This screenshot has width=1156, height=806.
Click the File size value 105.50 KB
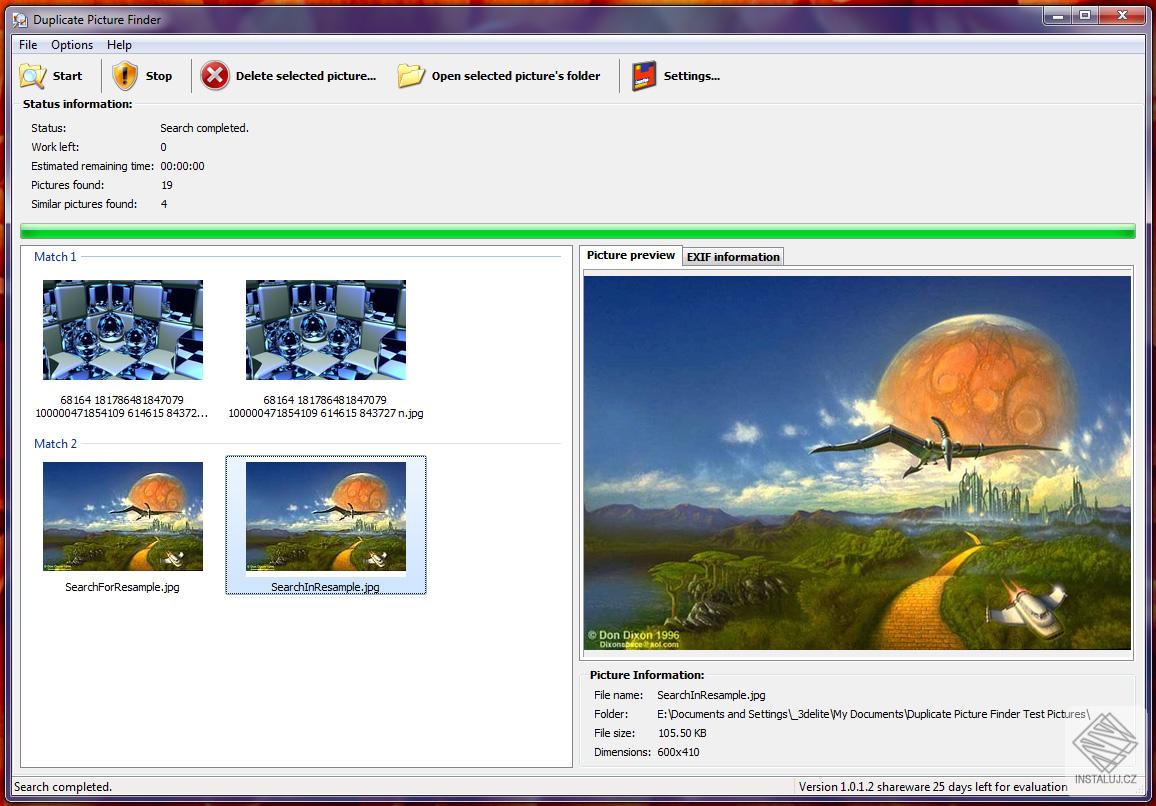pos(682,733)
